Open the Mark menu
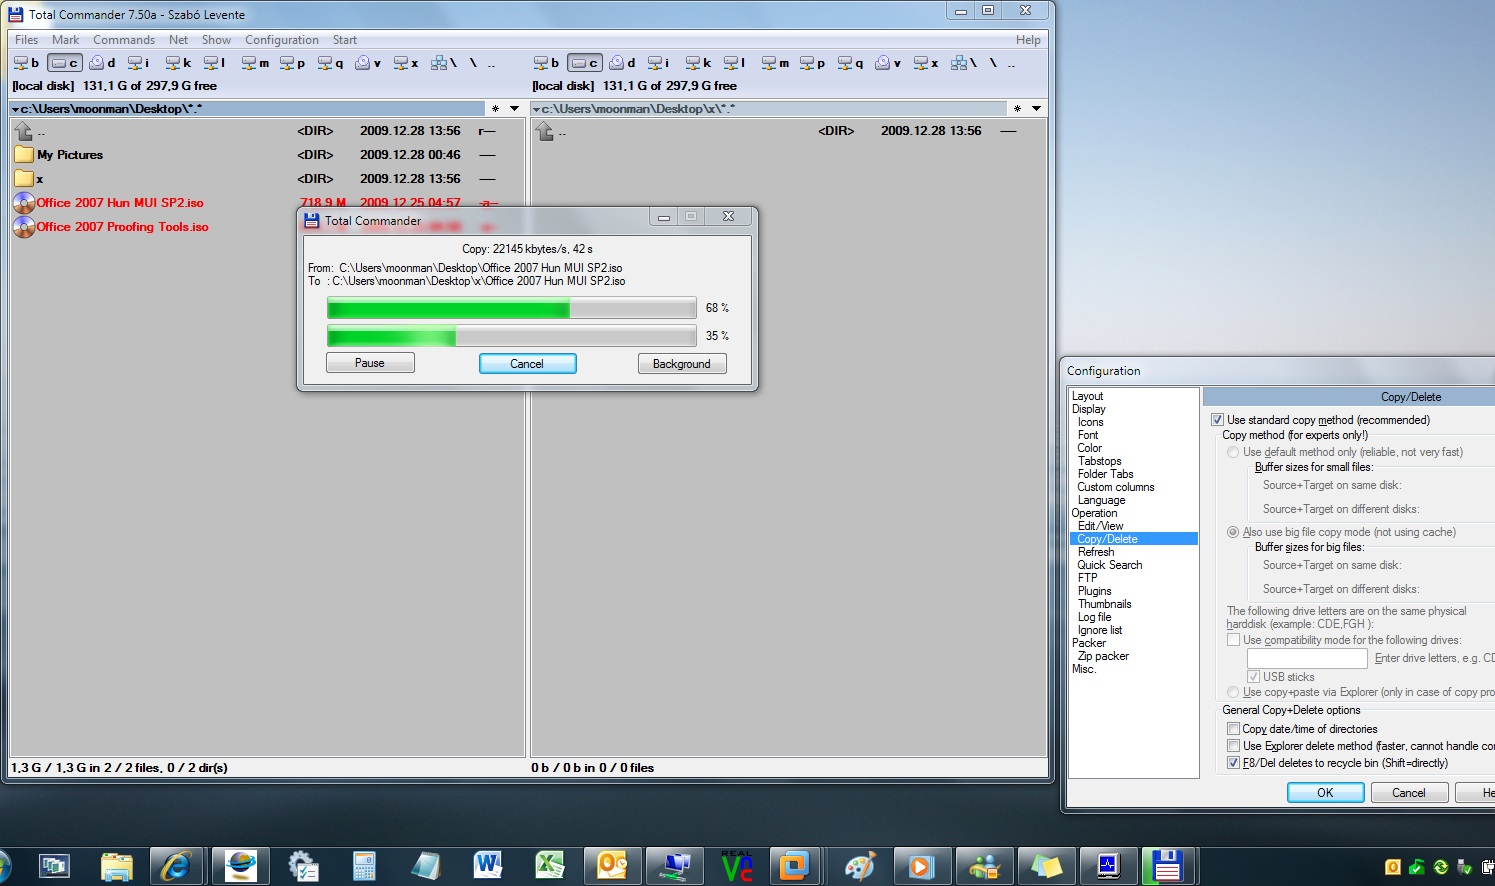 pyautogui.click(x=66, y=40)
